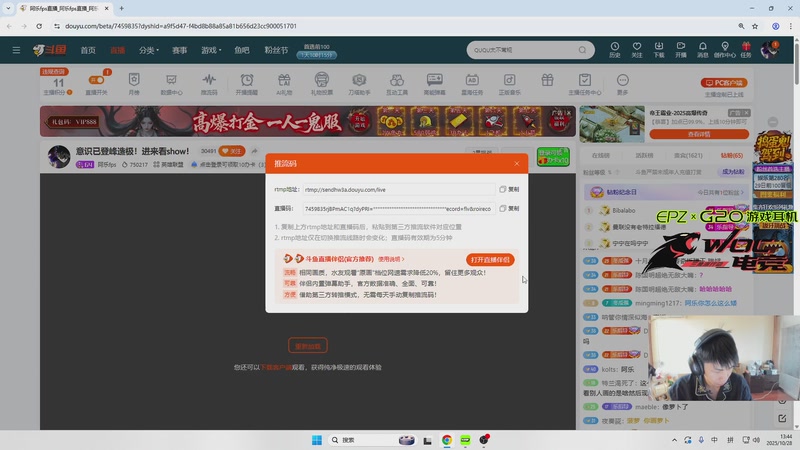
Task: Click the rtmp address field
Action: 398,189
